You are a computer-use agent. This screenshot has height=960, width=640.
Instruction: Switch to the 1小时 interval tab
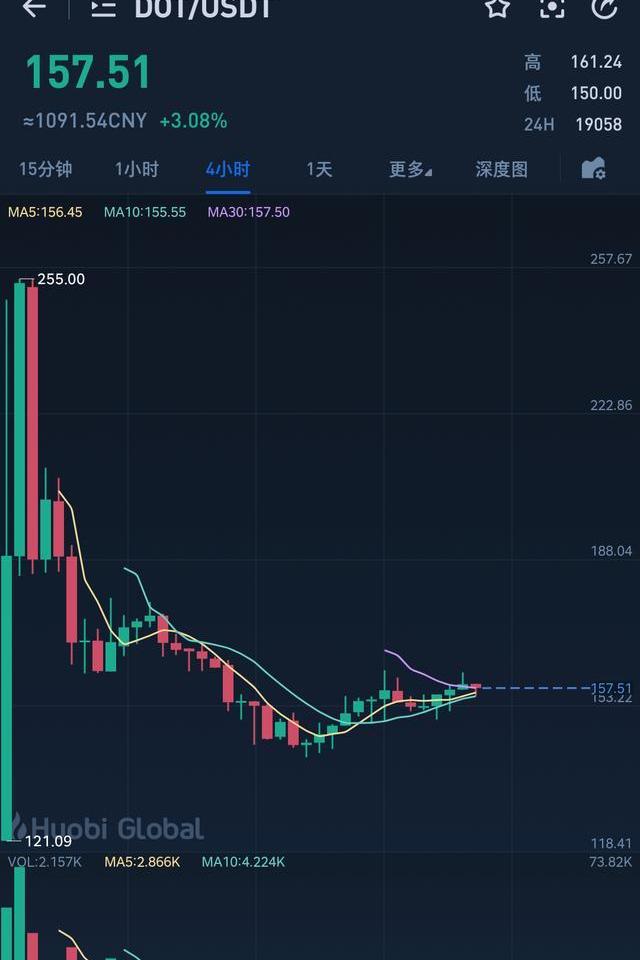137,169
